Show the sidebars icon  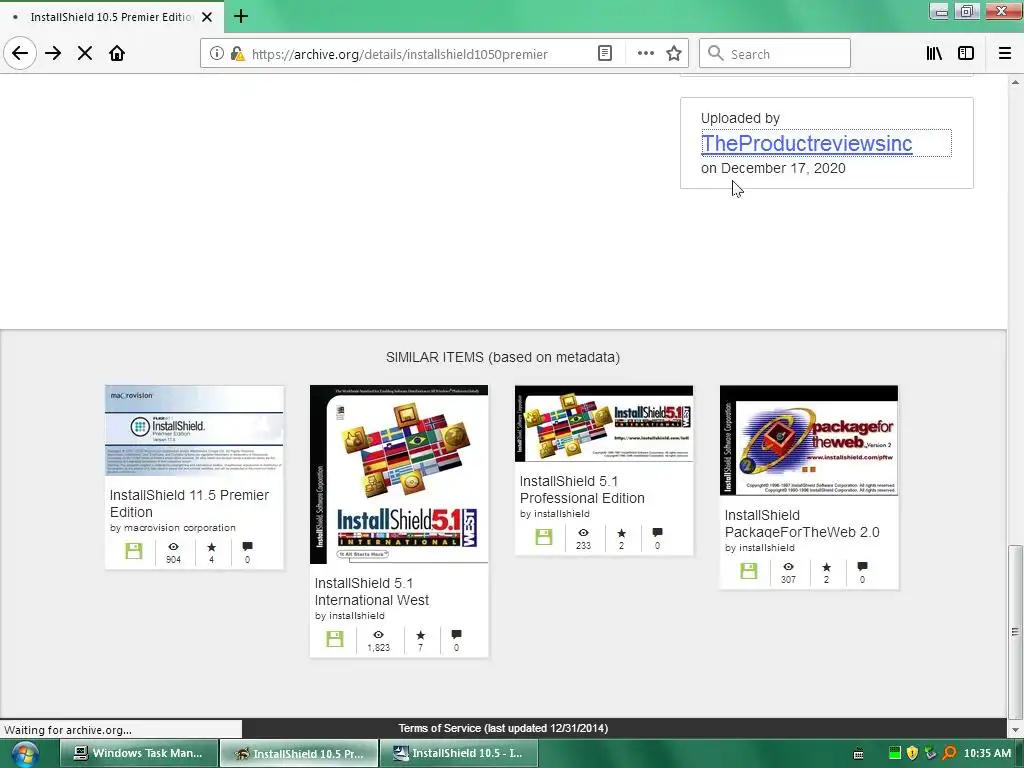click(x=966, y=54)
